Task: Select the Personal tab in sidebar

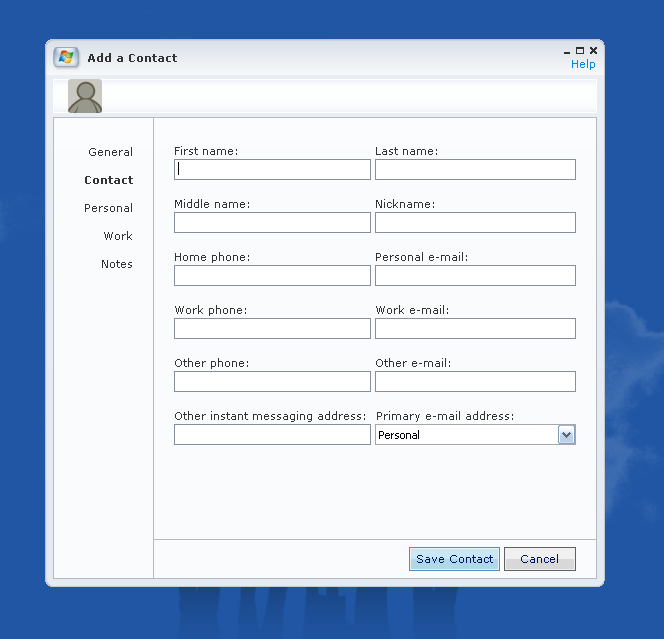Action: [108, 208]
